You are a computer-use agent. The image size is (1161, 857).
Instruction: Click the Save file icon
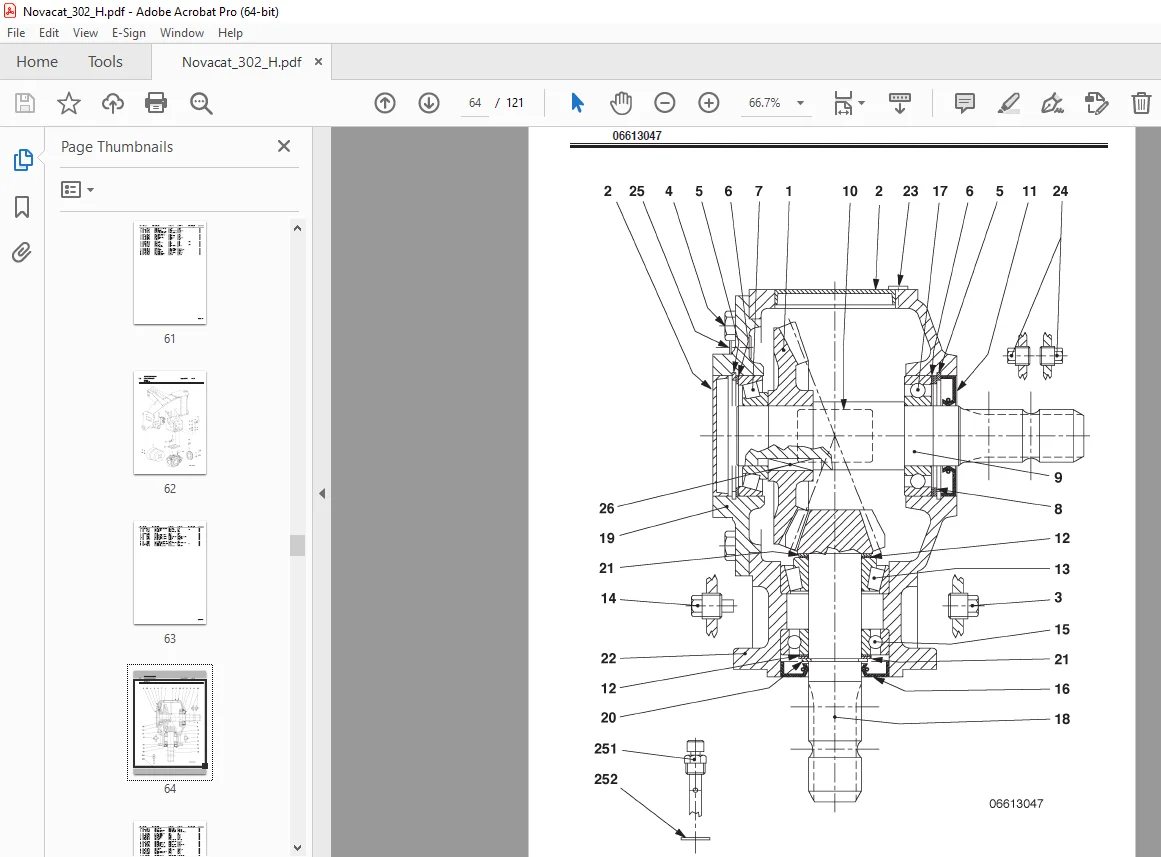pos(25,103)
